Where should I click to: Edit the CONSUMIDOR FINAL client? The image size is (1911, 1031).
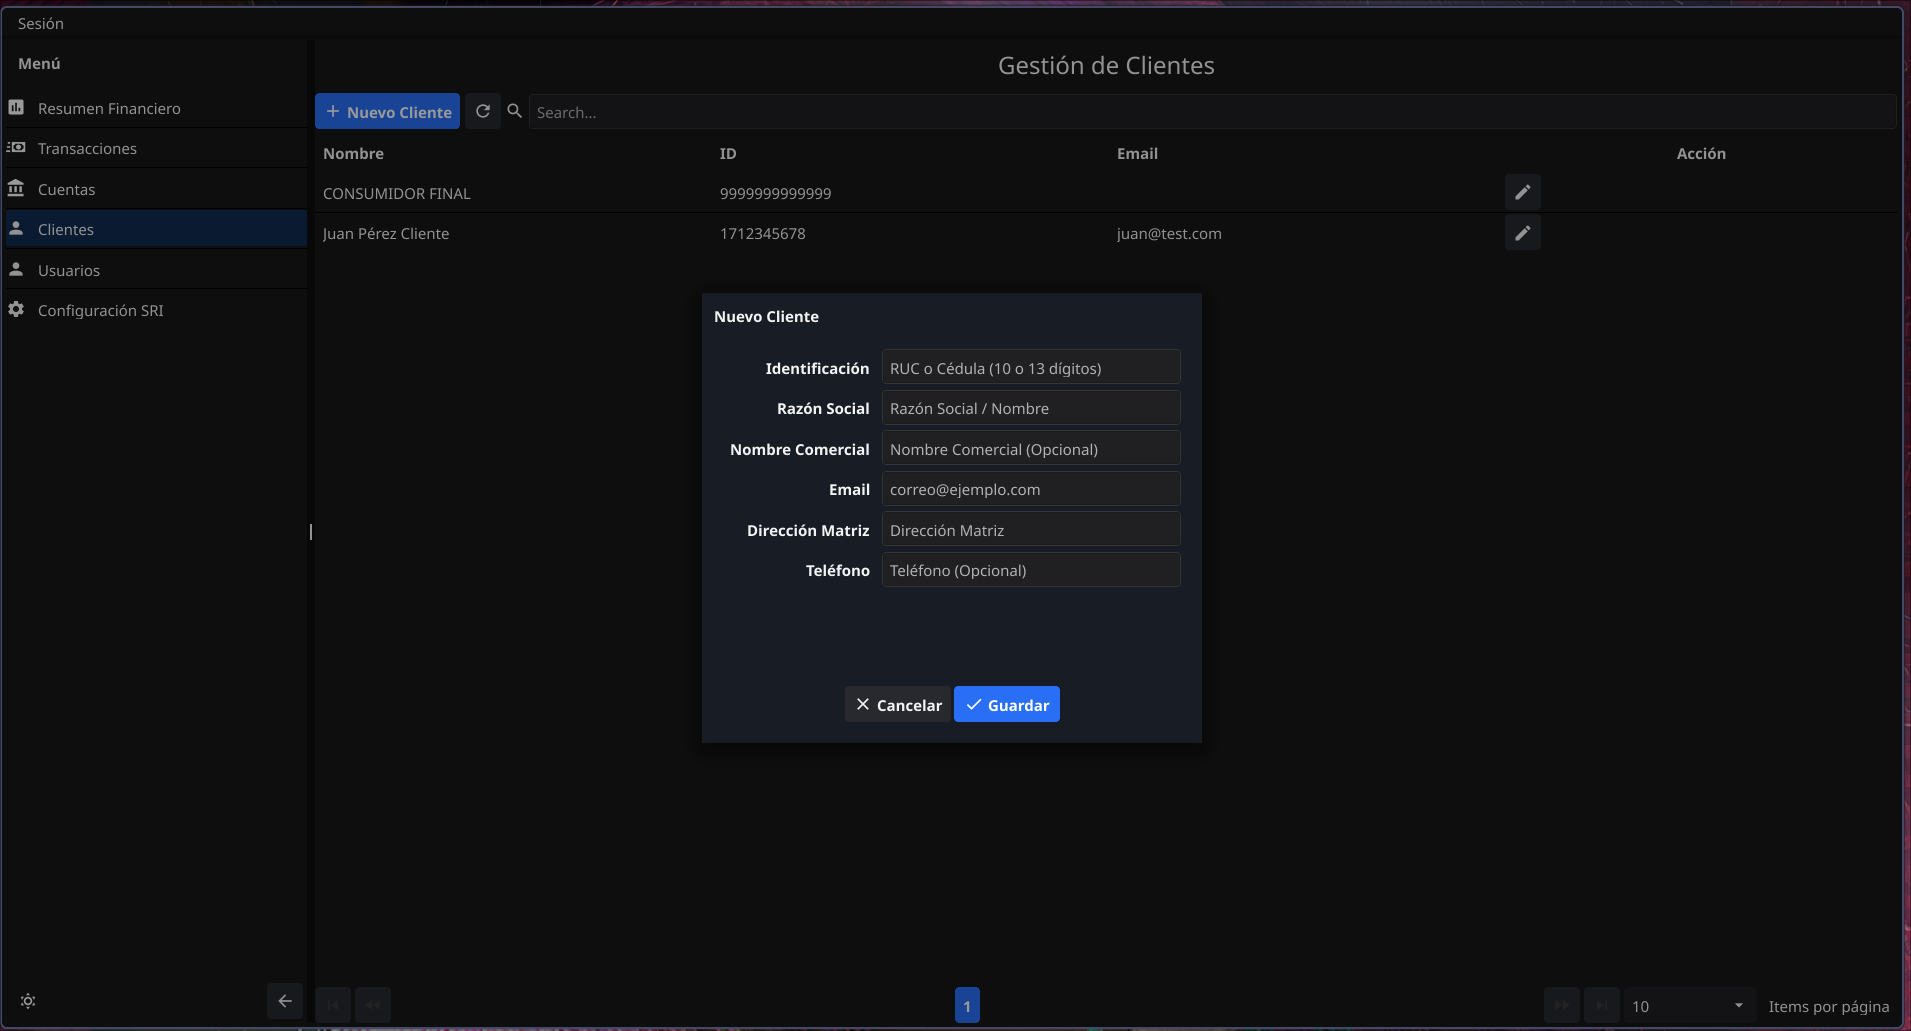click(1521, 192)
